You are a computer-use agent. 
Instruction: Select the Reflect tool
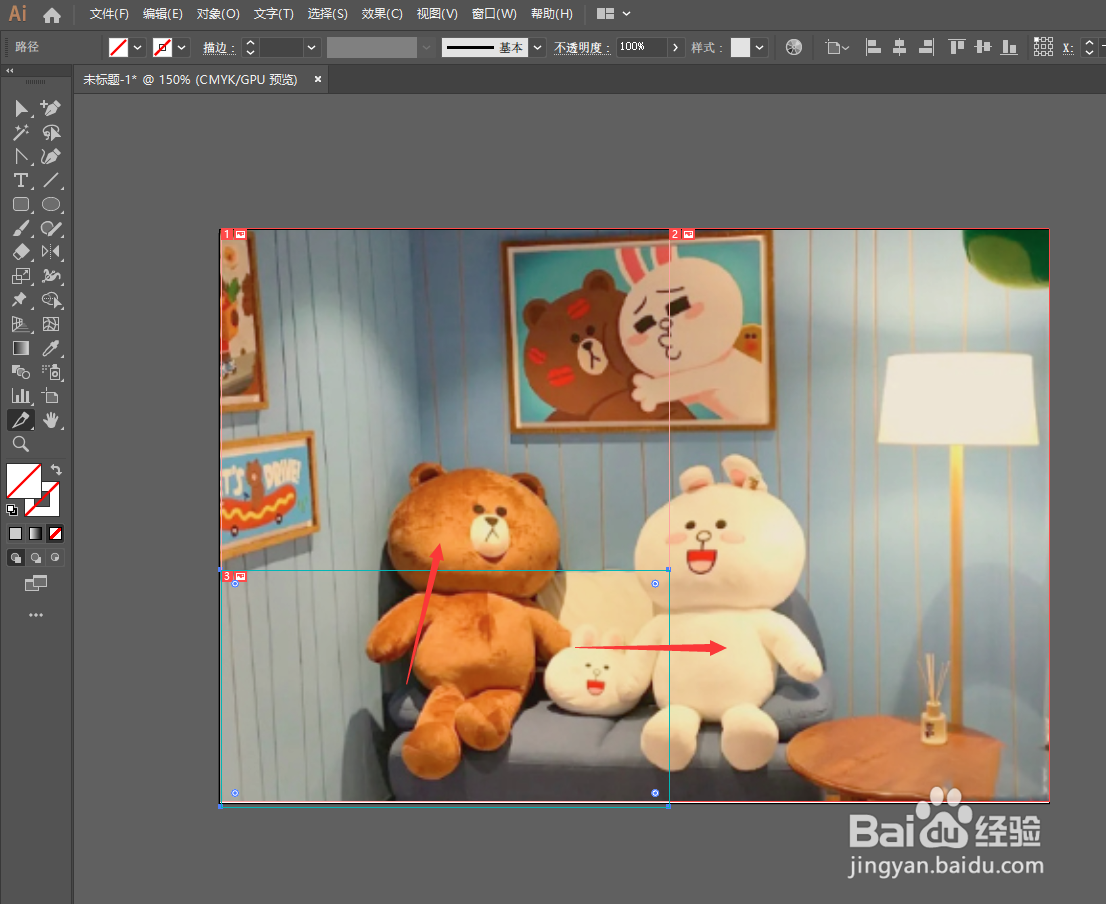51,252
